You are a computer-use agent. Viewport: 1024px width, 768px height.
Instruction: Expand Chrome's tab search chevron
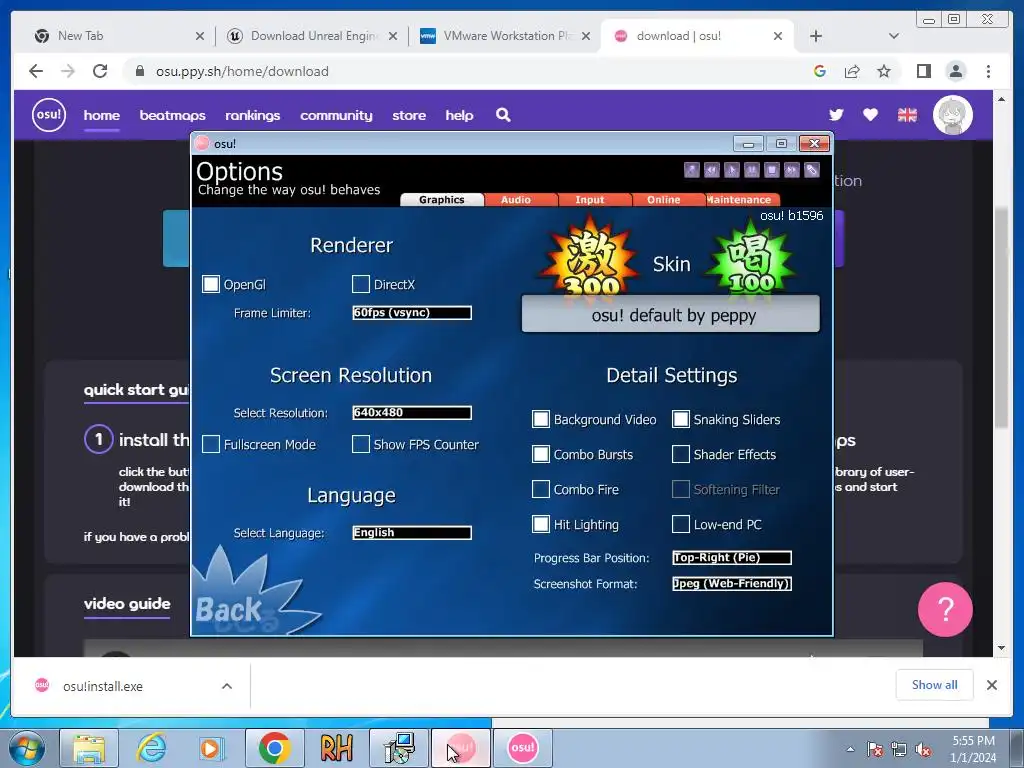(894, 36)
